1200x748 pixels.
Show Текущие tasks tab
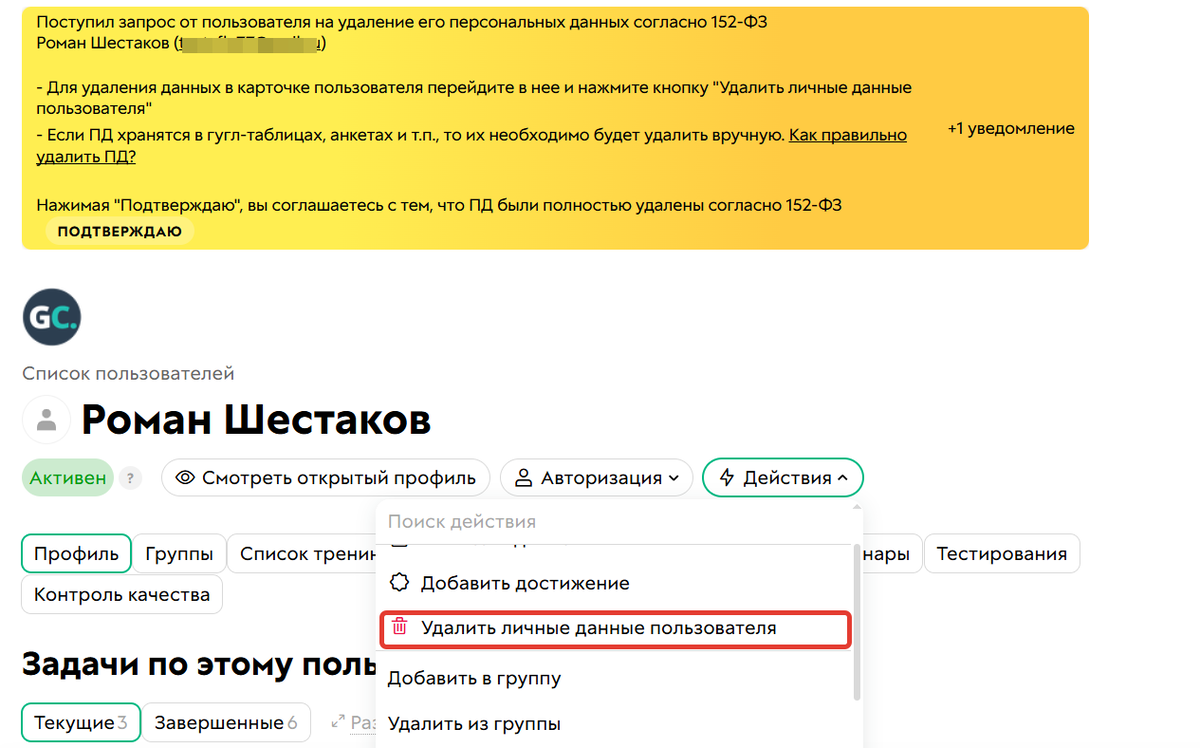point(81,722)
